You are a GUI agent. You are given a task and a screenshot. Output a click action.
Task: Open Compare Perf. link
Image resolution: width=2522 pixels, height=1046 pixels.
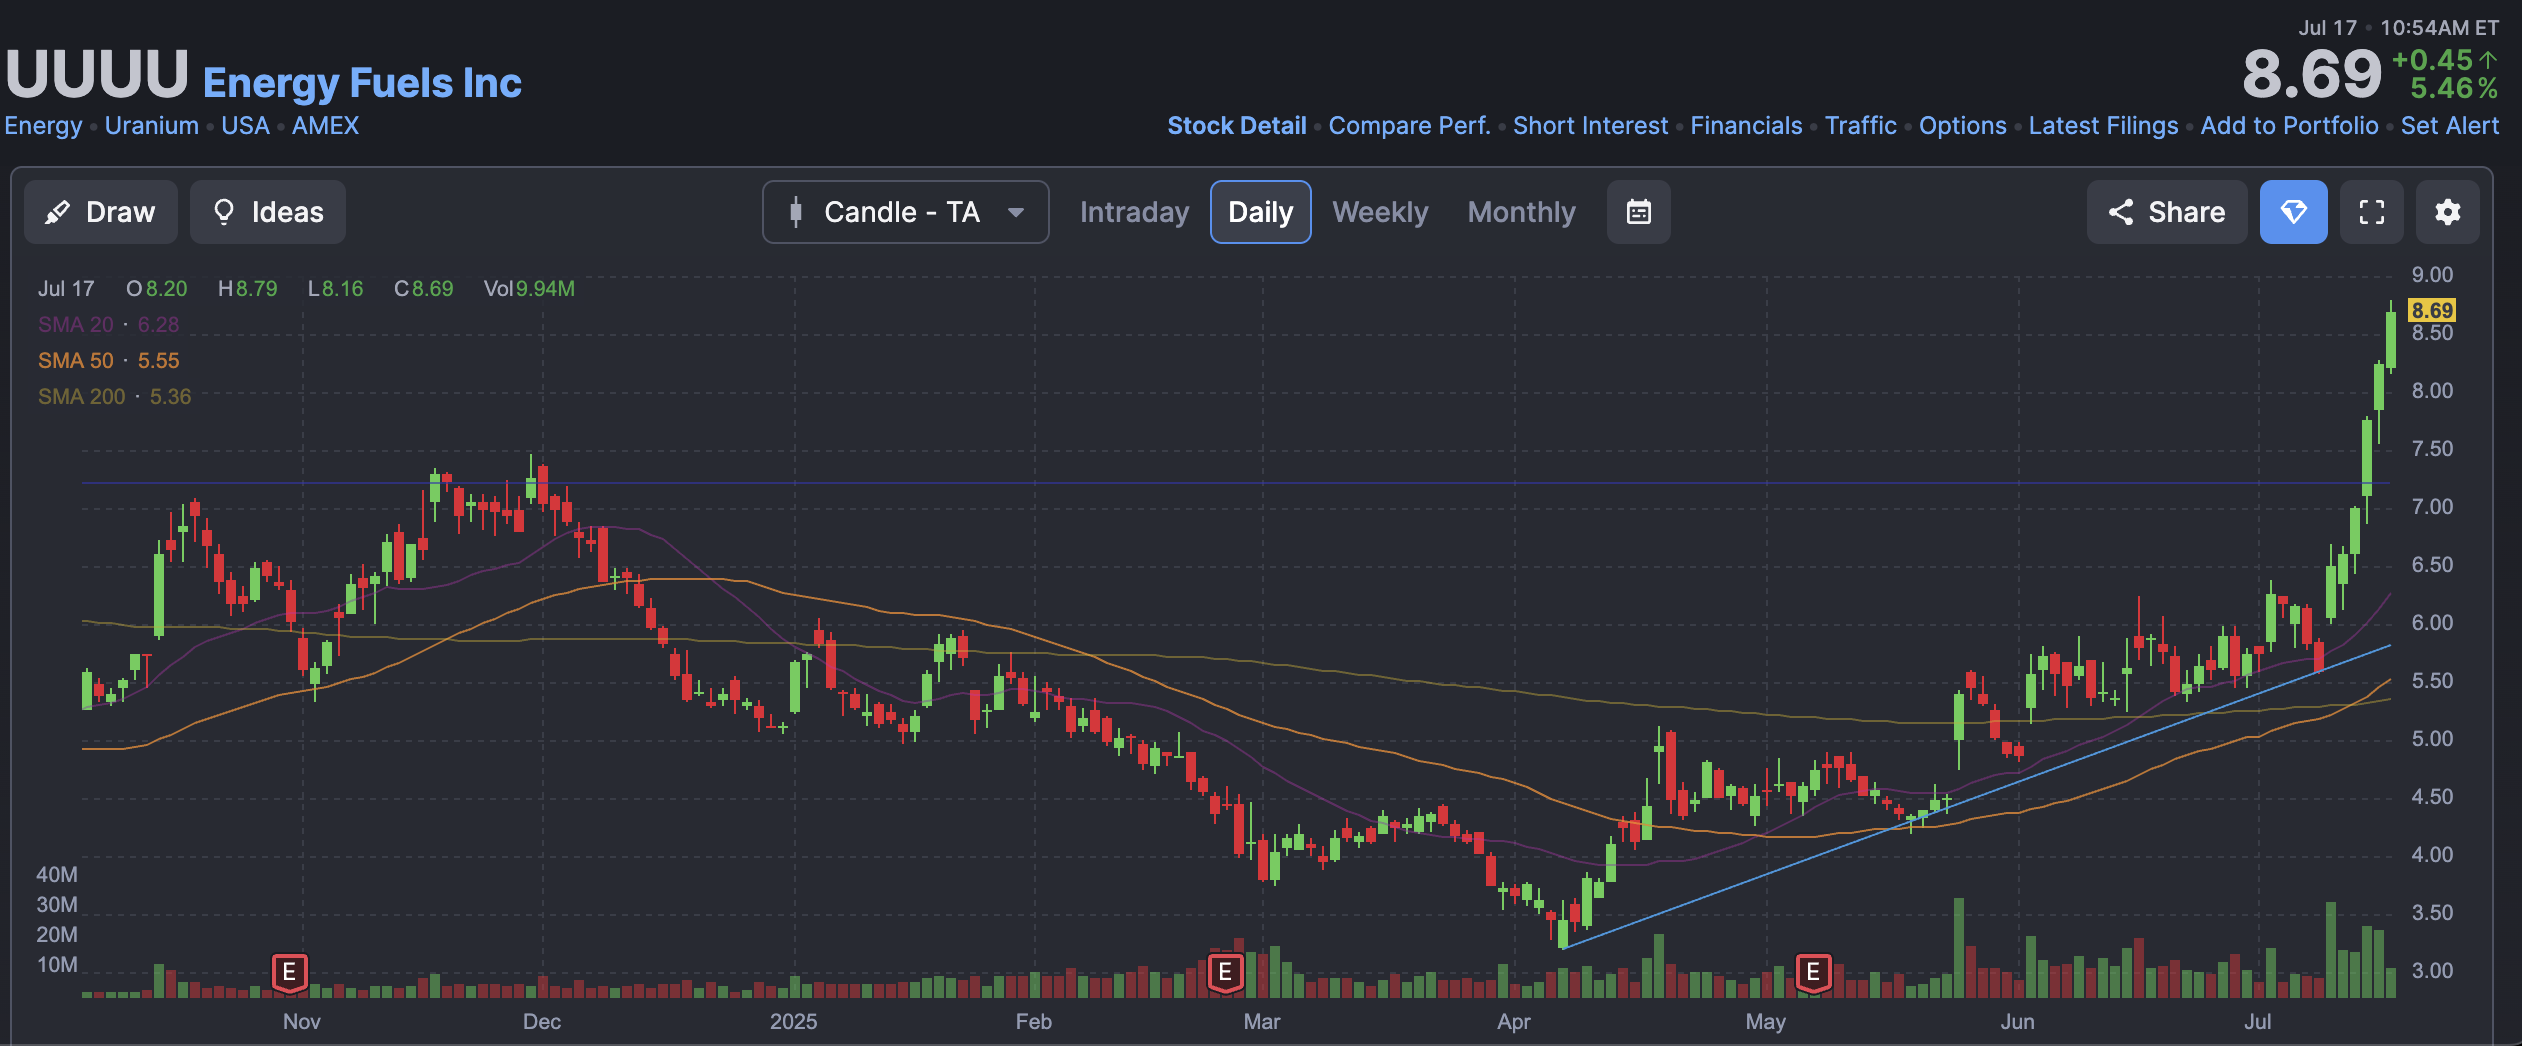[x=1409, y=126]
